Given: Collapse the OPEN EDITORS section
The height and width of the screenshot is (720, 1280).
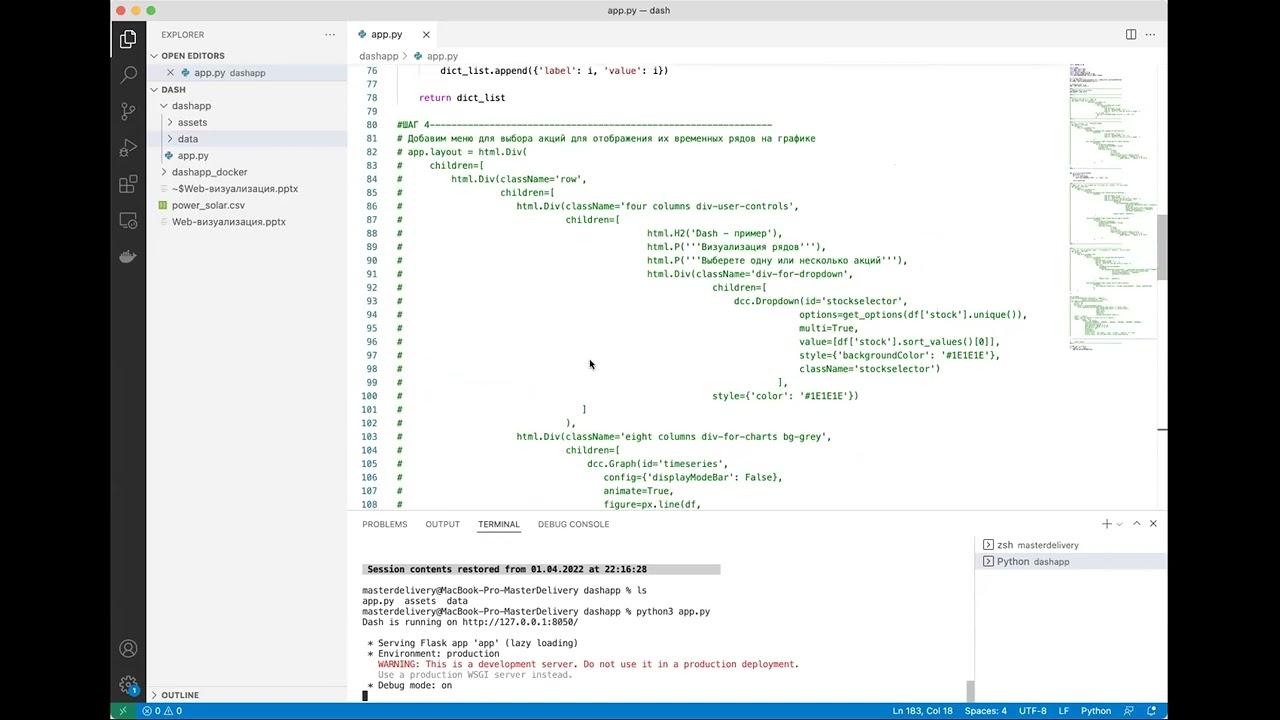Looking at the screenshot, I should pos(155,56).
